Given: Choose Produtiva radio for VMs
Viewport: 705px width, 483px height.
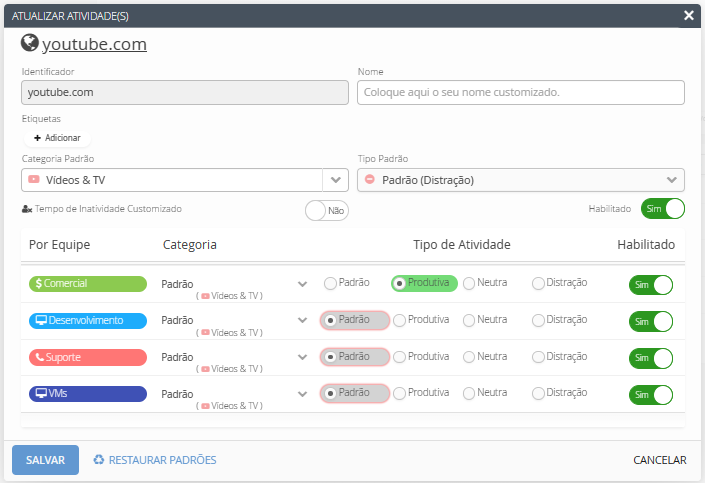Looking at the screenshot, I should 399,394.
